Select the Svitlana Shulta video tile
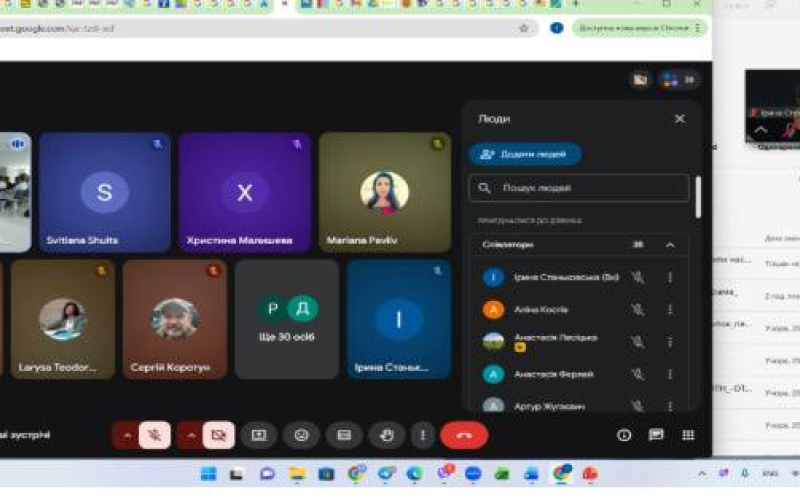Viewport: 800px width, 500px height. tap(105, 192)
